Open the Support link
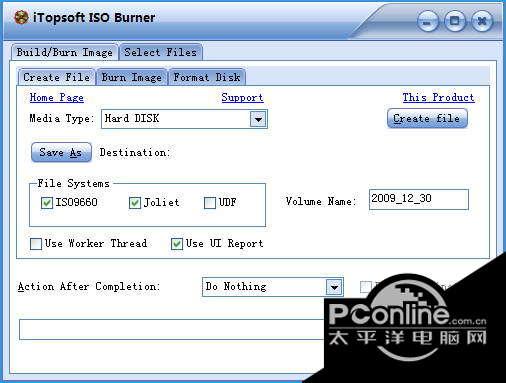 coord(242,97)
